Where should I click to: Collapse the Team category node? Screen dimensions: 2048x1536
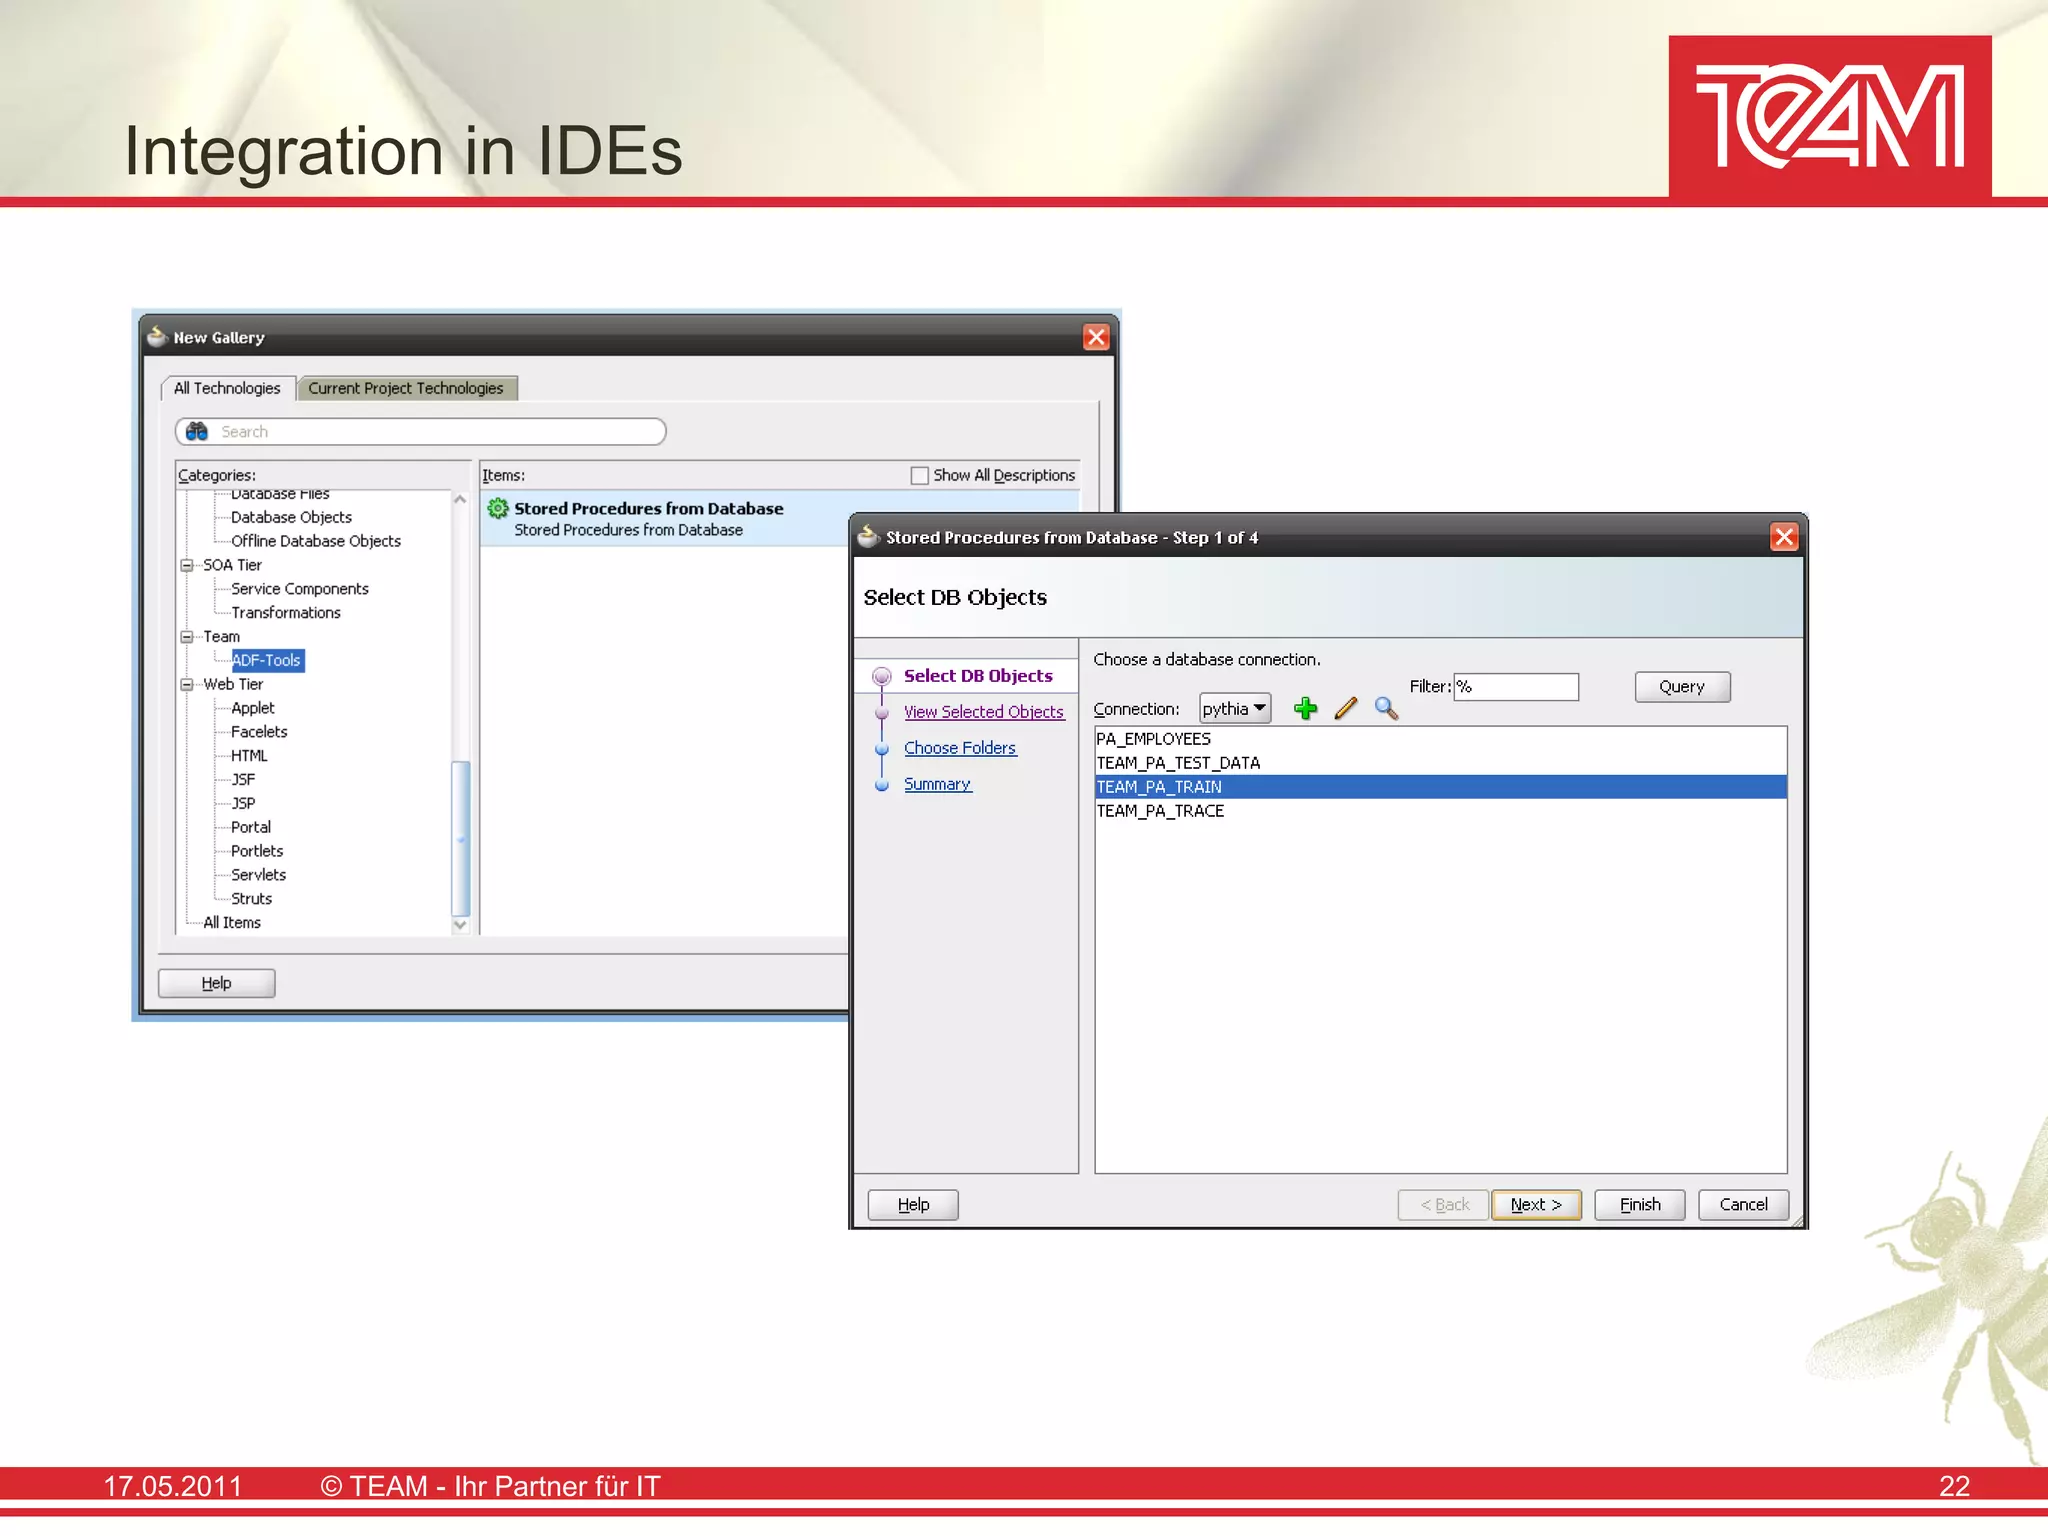186,637
